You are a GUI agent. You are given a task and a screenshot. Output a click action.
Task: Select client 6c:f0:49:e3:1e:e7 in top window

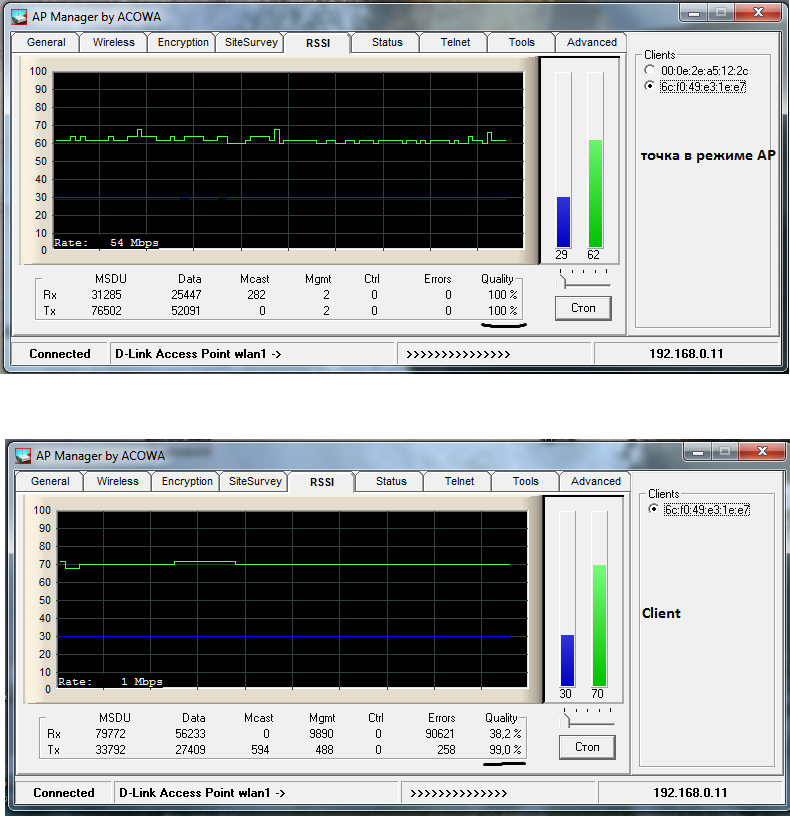click(649, 86)
